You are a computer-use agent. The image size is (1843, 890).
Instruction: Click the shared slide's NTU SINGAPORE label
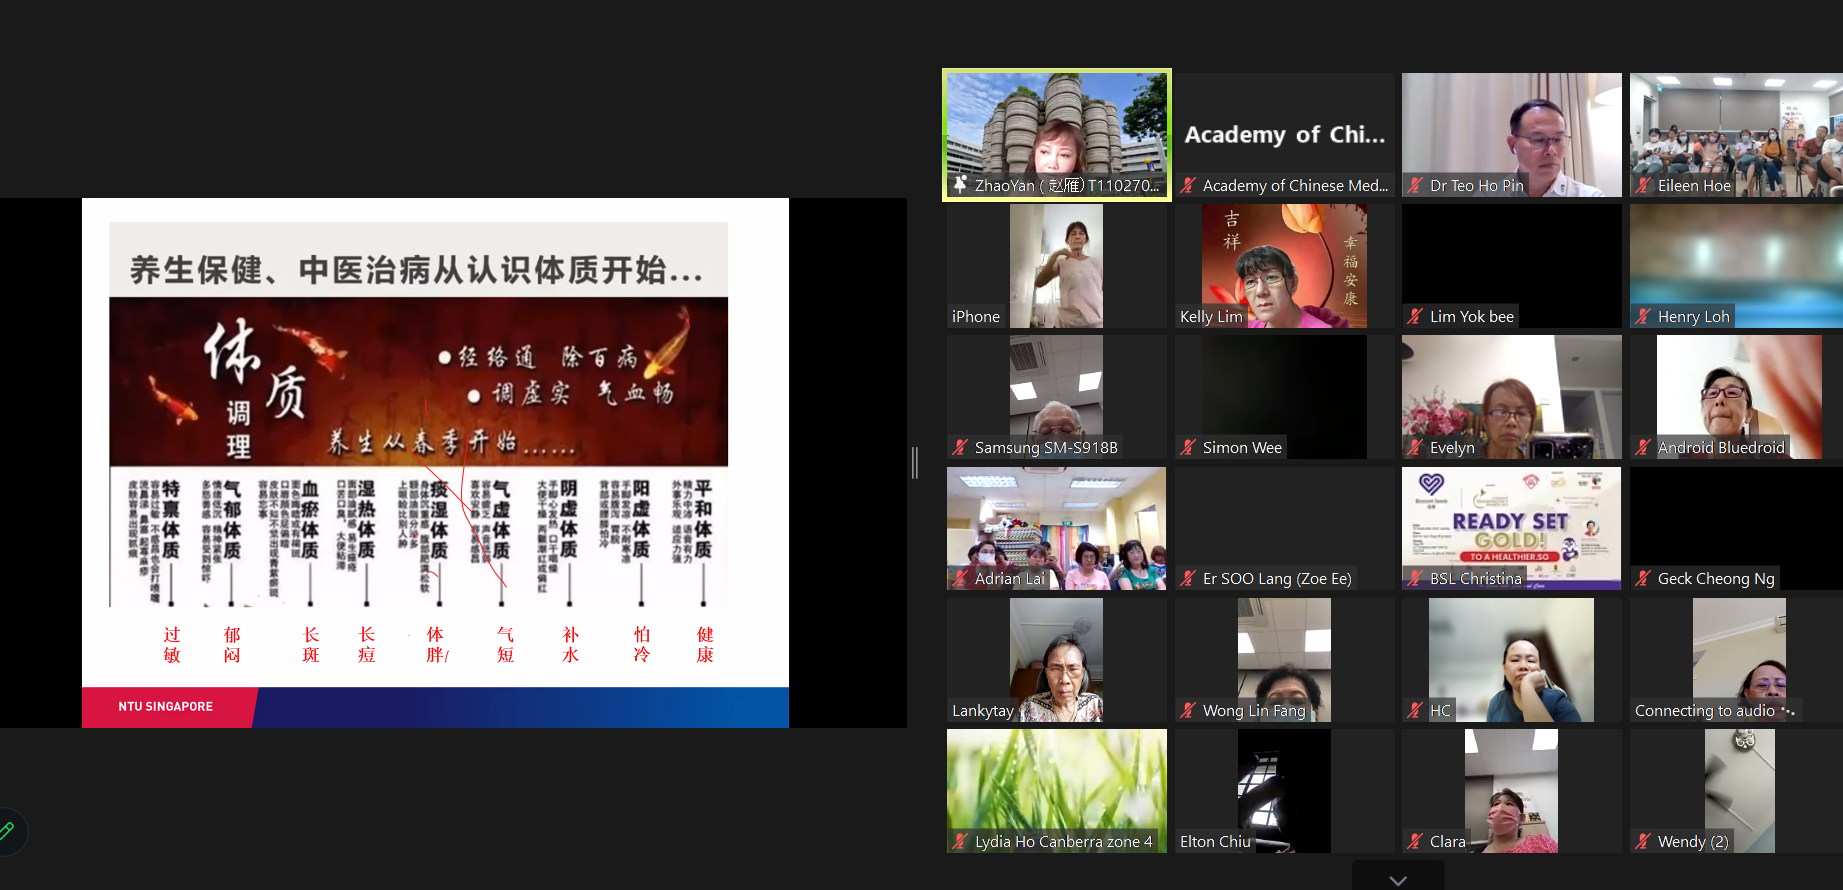[x=166, y=707]
